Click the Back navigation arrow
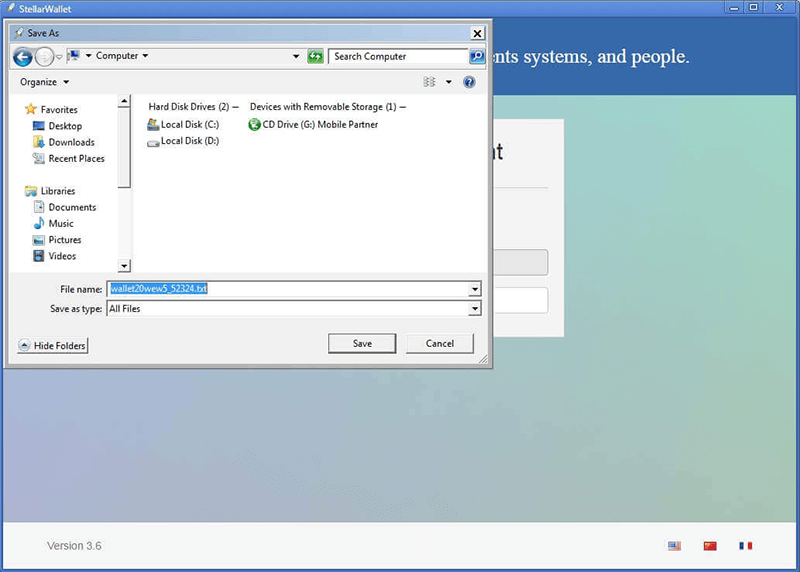Image resolution: width=800 pixels, height=572 pixels. [x=22, y=57]
